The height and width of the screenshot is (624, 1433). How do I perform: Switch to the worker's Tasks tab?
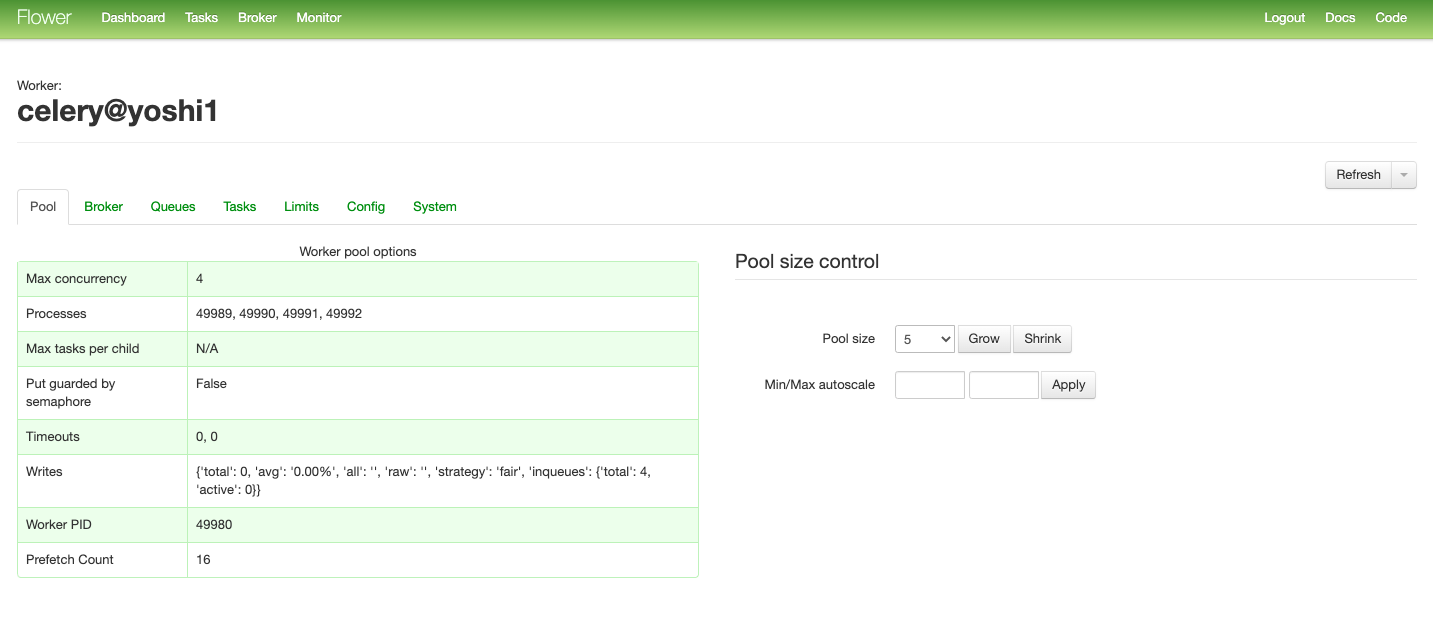[x=240, y=206]
